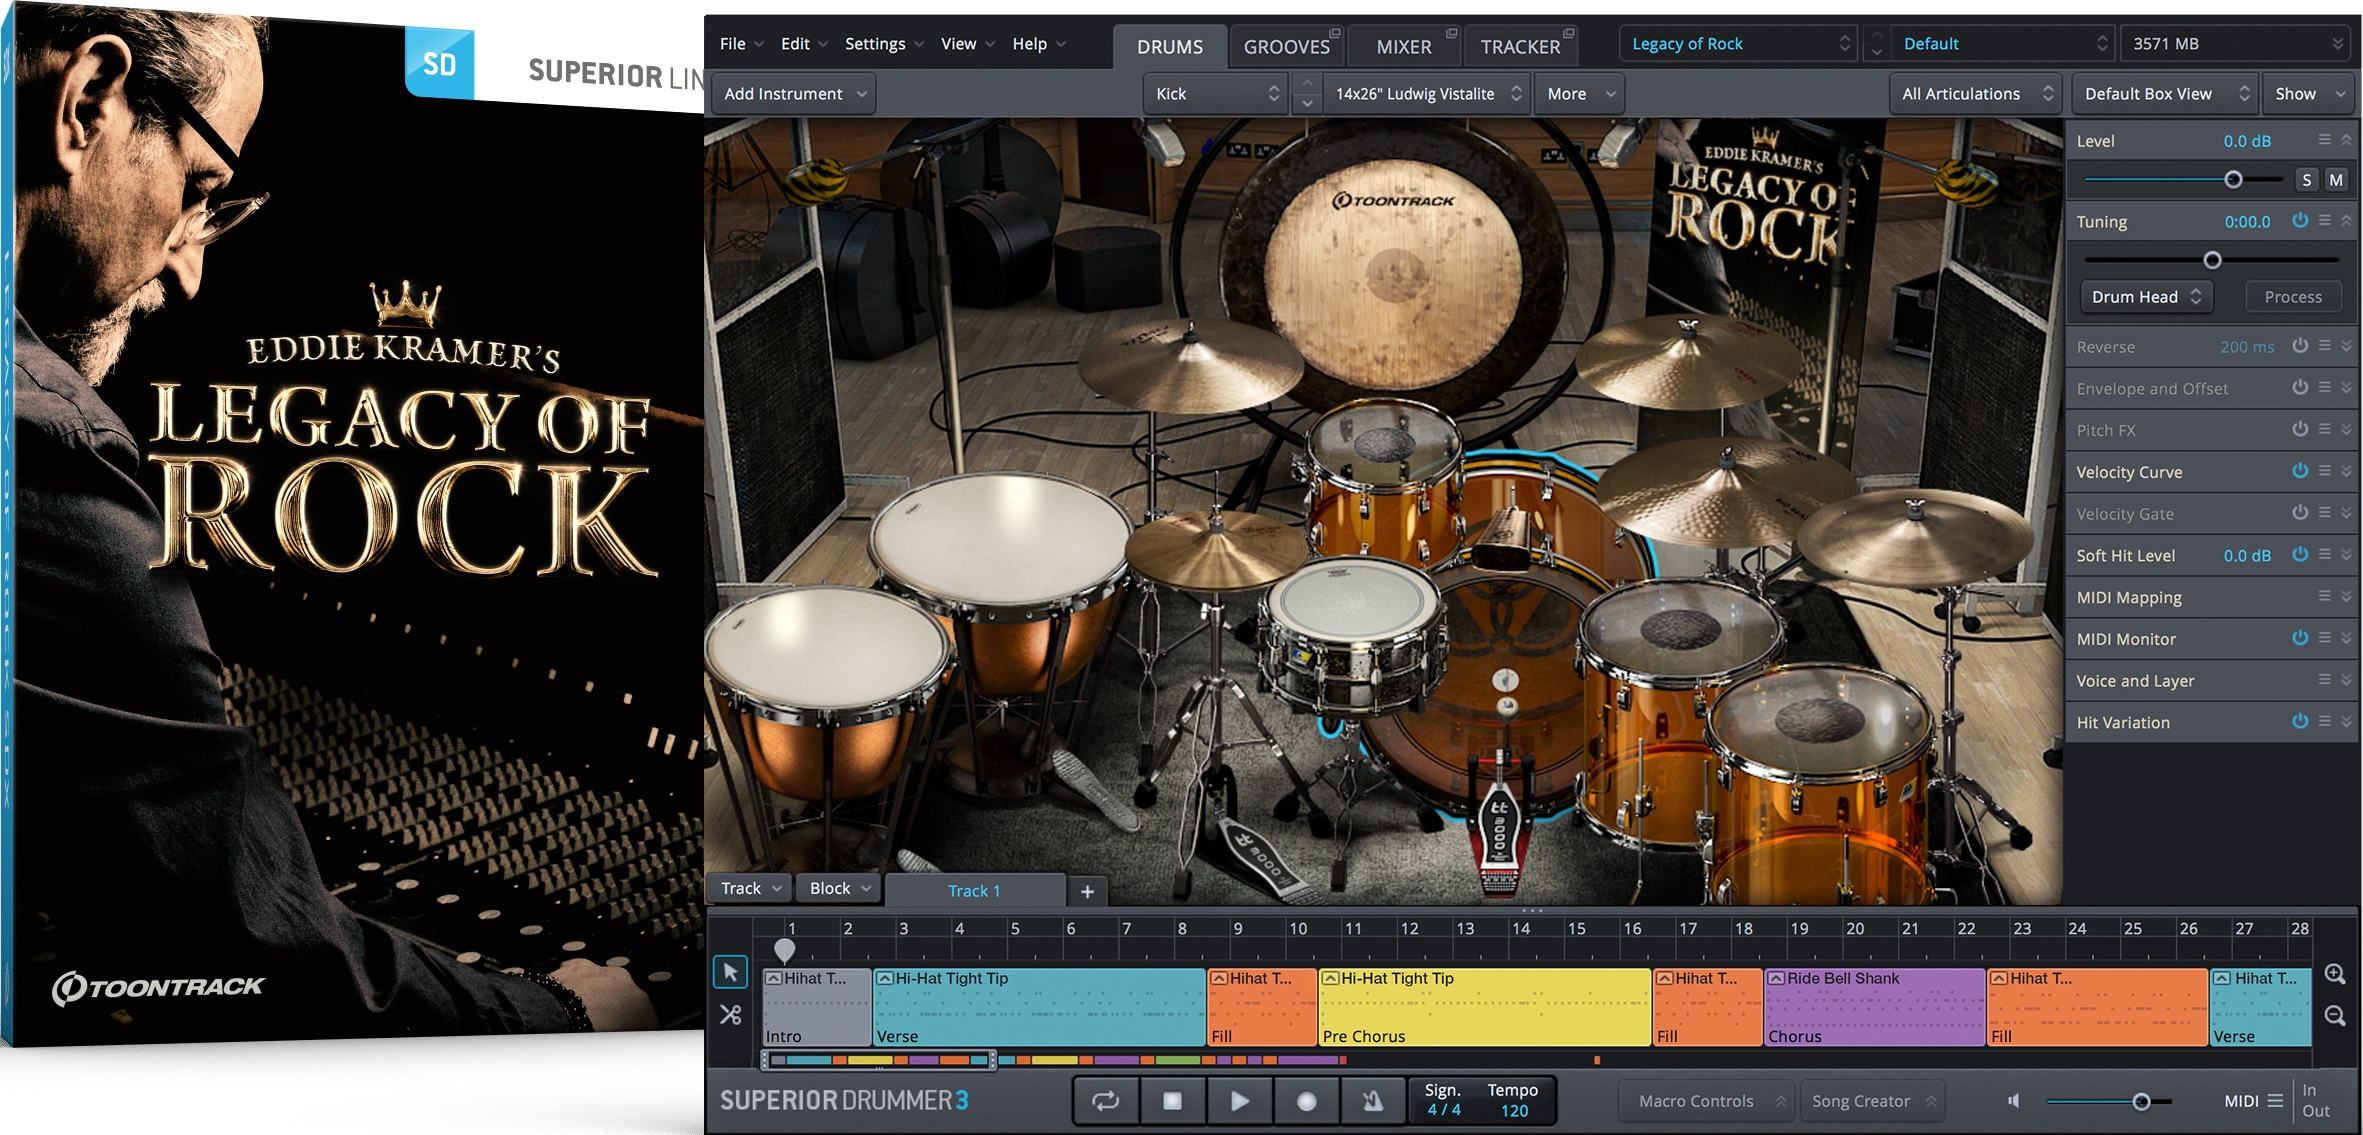This screenshot has height=1135, width=2363.
Task: Start playback with play button
Action: (1239, 1101)
